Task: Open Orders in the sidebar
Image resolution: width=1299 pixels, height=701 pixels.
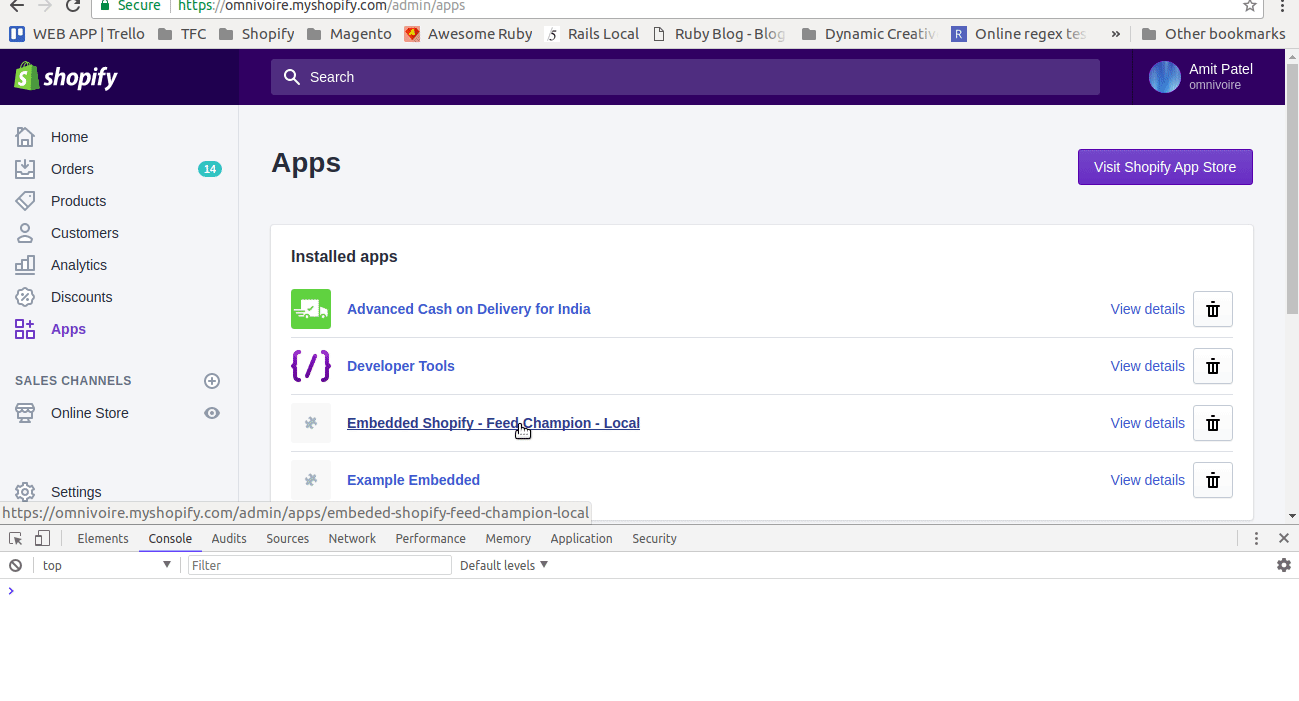Action: click(72, 169)
